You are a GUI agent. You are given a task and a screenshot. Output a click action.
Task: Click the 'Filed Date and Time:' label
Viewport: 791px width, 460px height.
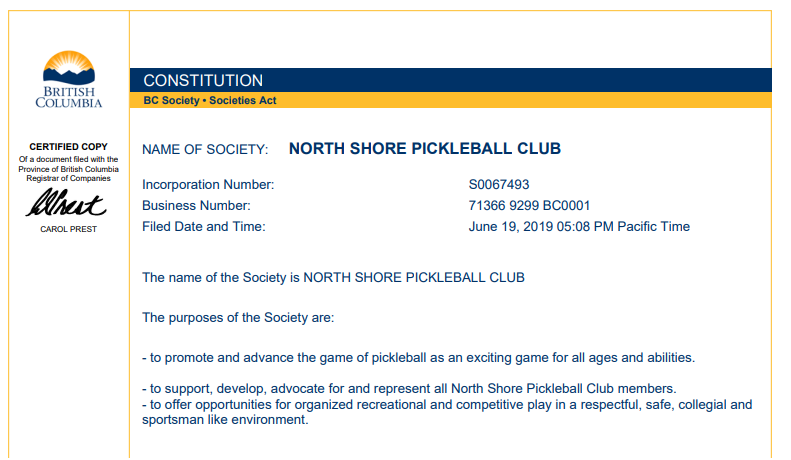pos(204,227)
